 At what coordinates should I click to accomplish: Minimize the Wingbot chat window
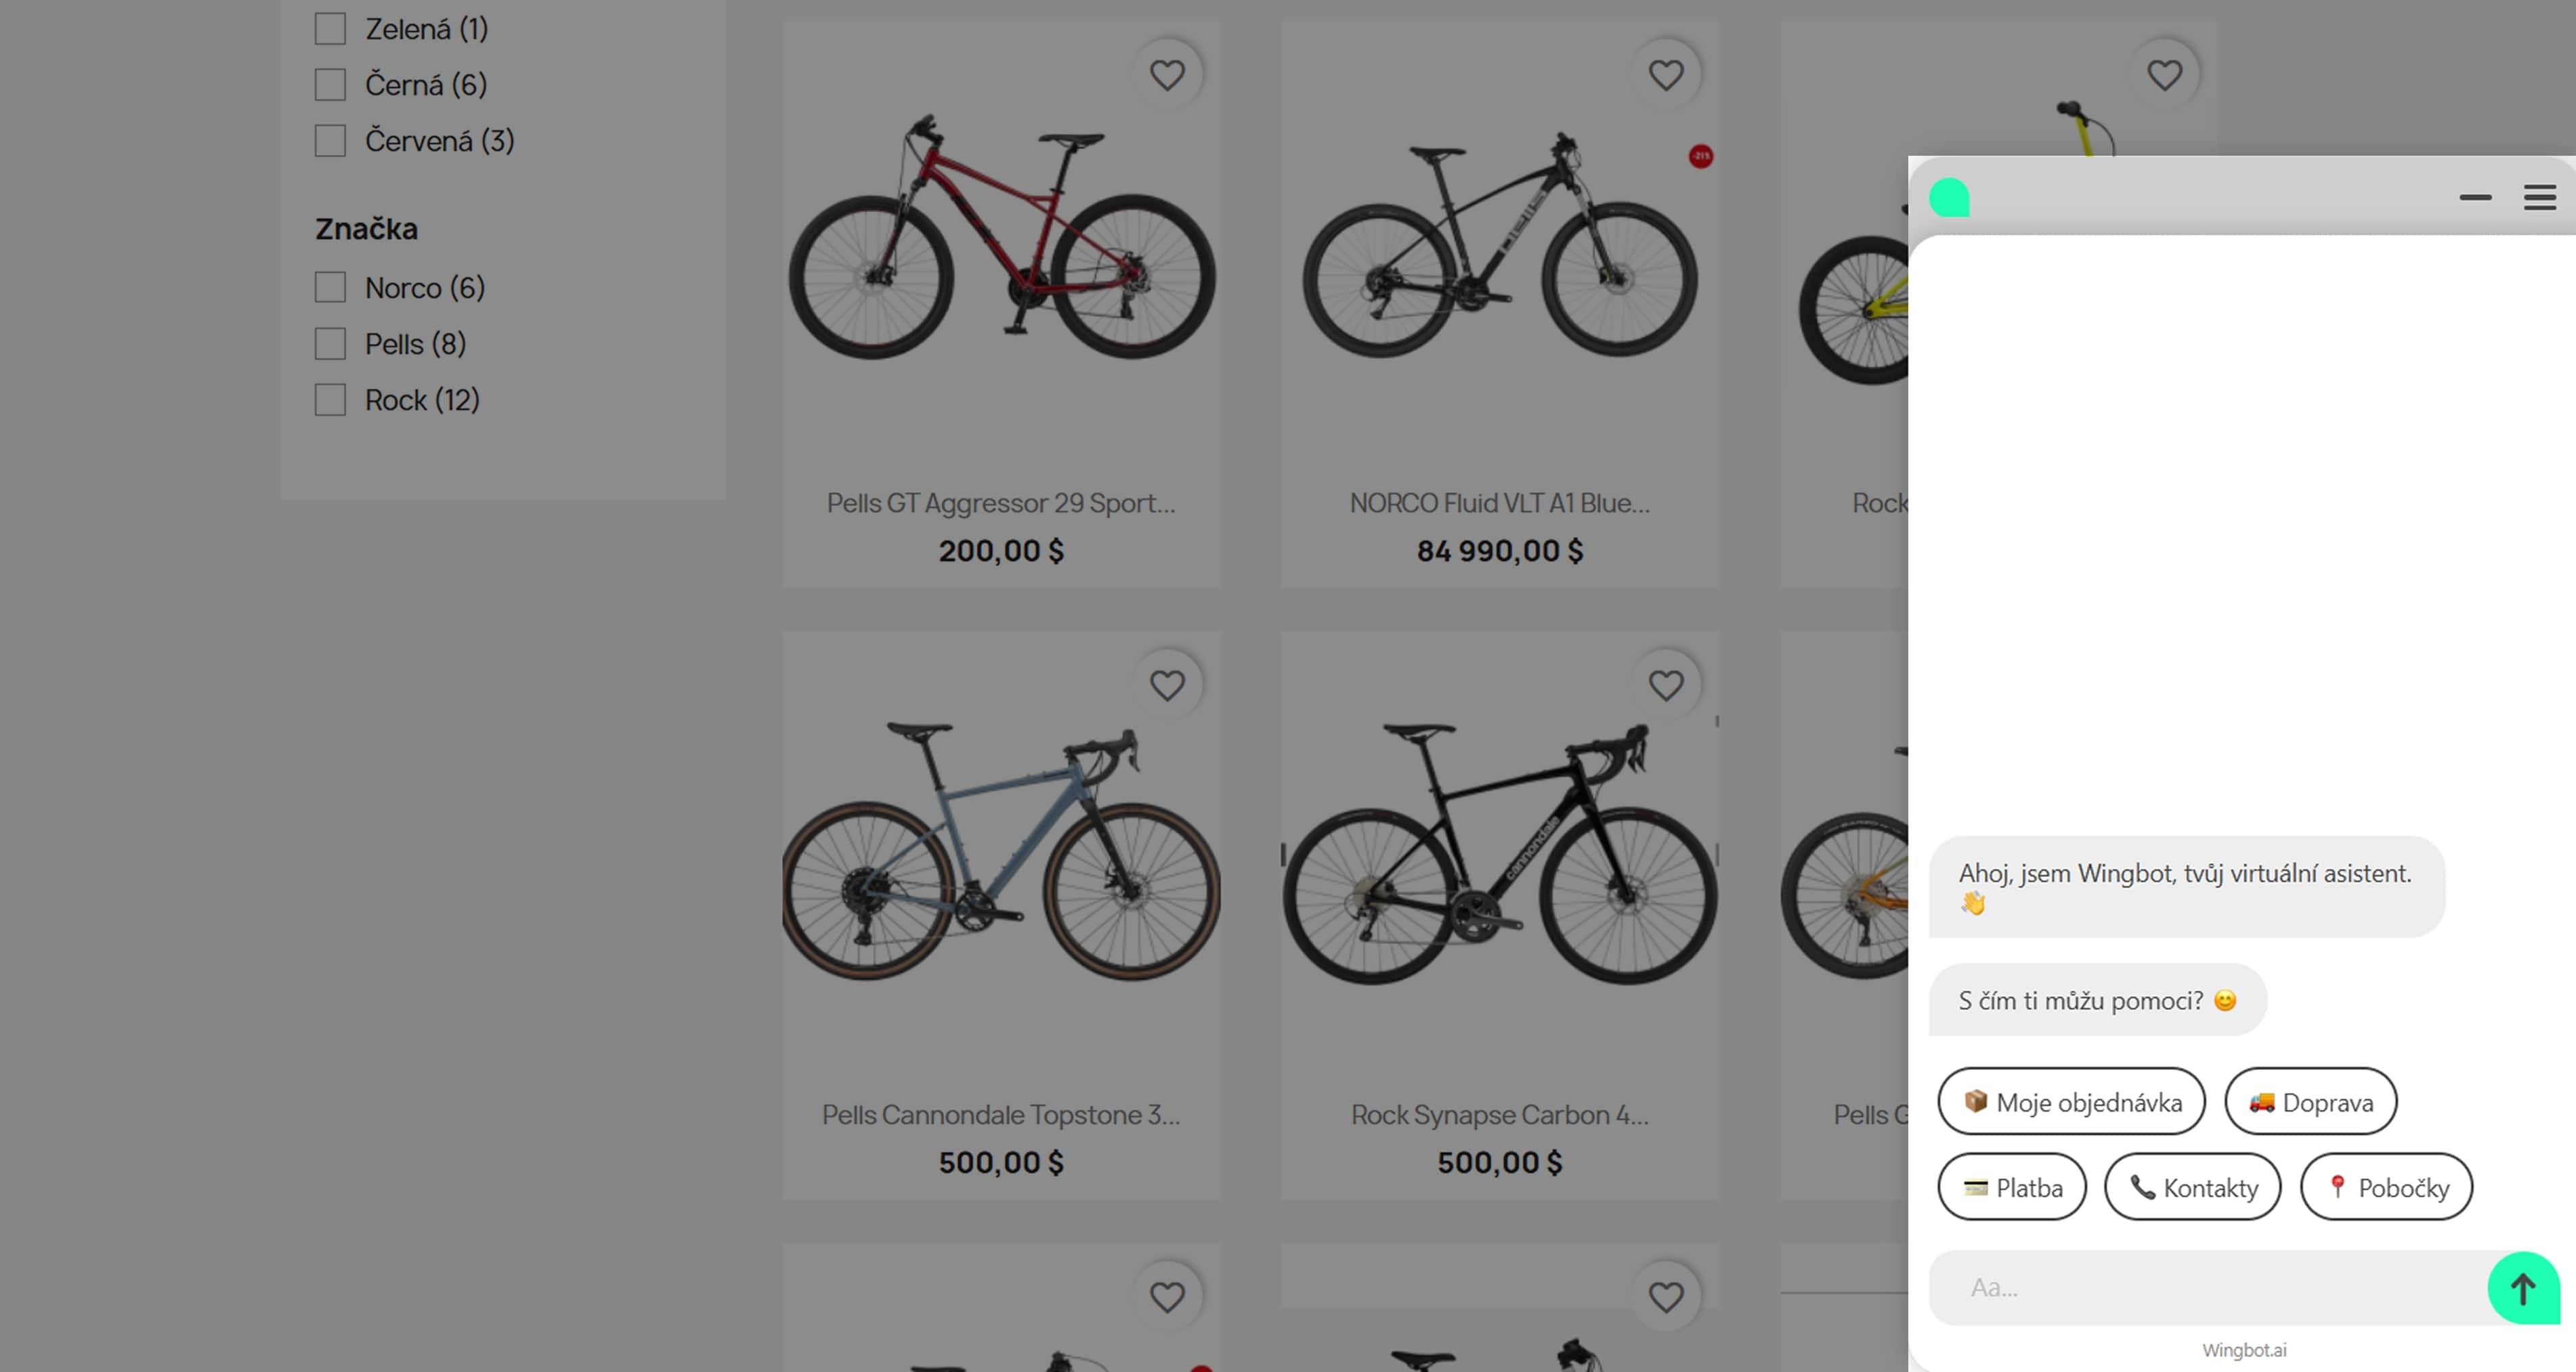[2475, 197]
